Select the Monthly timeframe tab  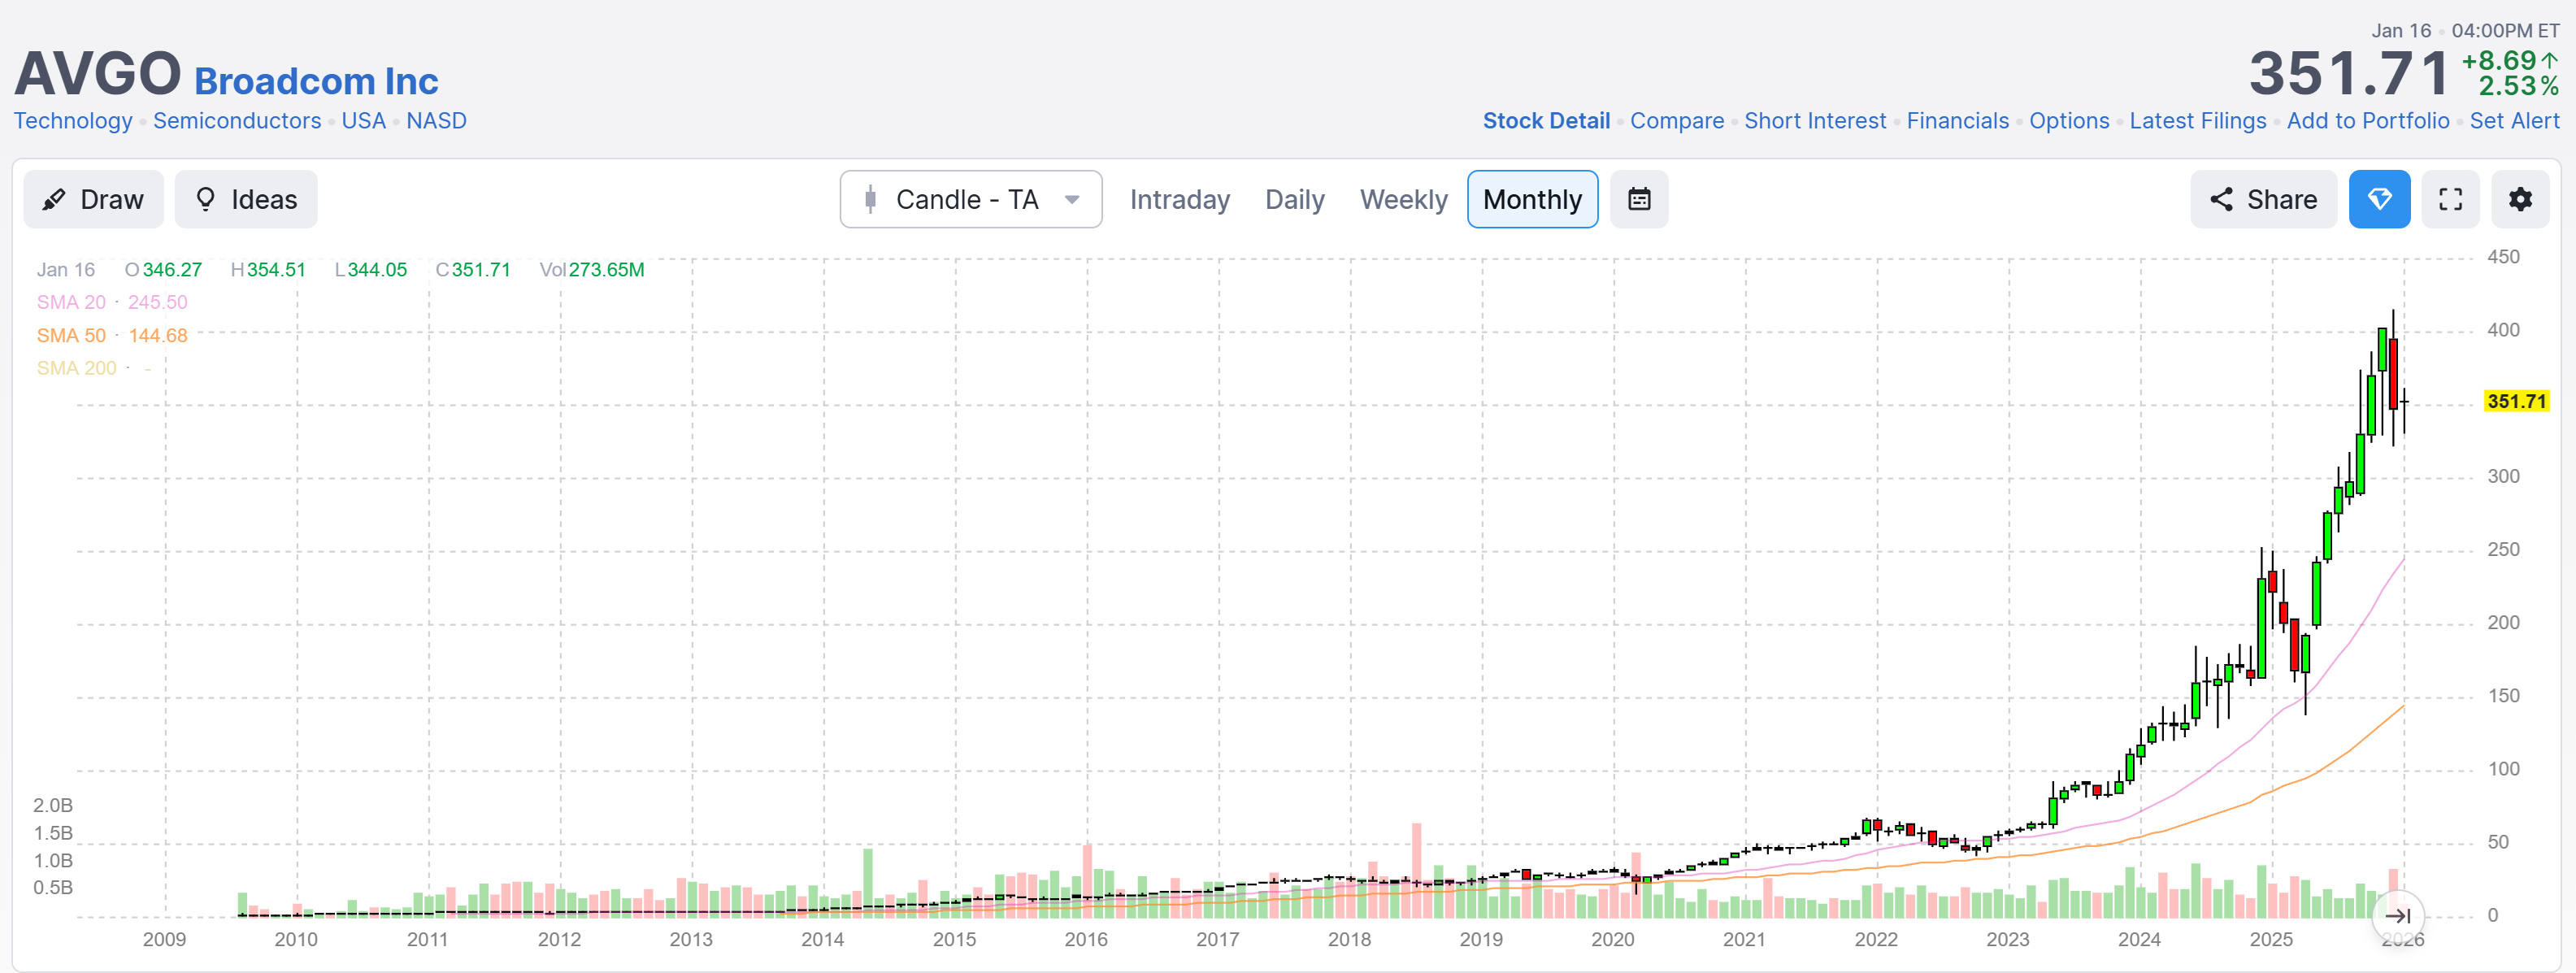pyautogui.click(x=1531, y=199)
